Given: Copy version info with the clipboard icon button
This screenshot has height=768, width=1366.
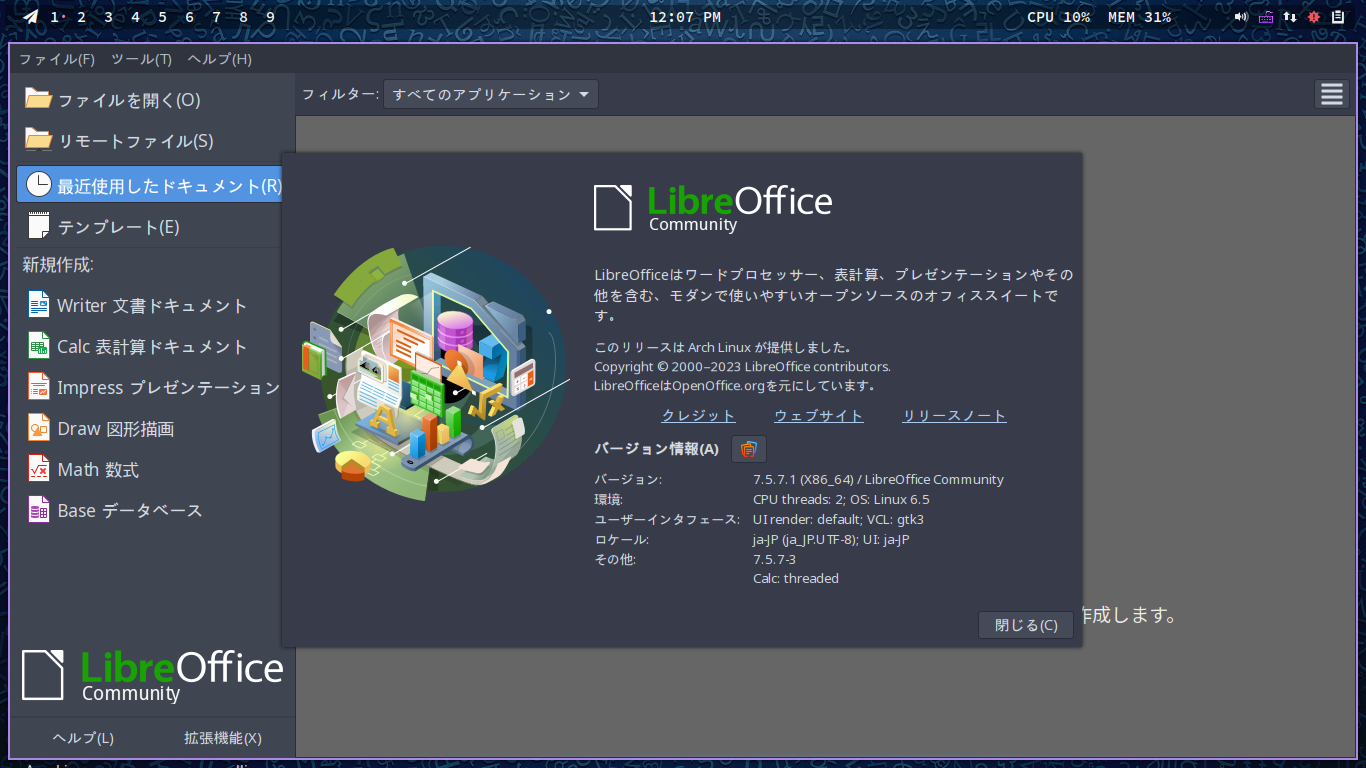Looking at the screenshot, I should click(x=749, y=449).
